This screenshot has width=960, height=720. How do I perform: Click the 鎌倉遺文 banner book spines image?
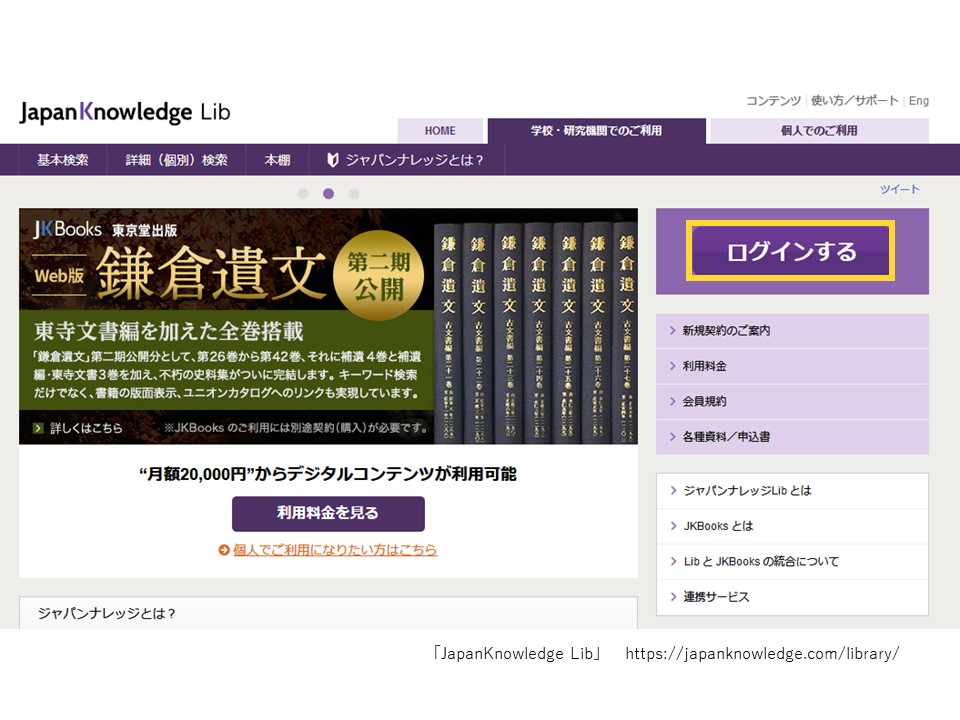536,334
